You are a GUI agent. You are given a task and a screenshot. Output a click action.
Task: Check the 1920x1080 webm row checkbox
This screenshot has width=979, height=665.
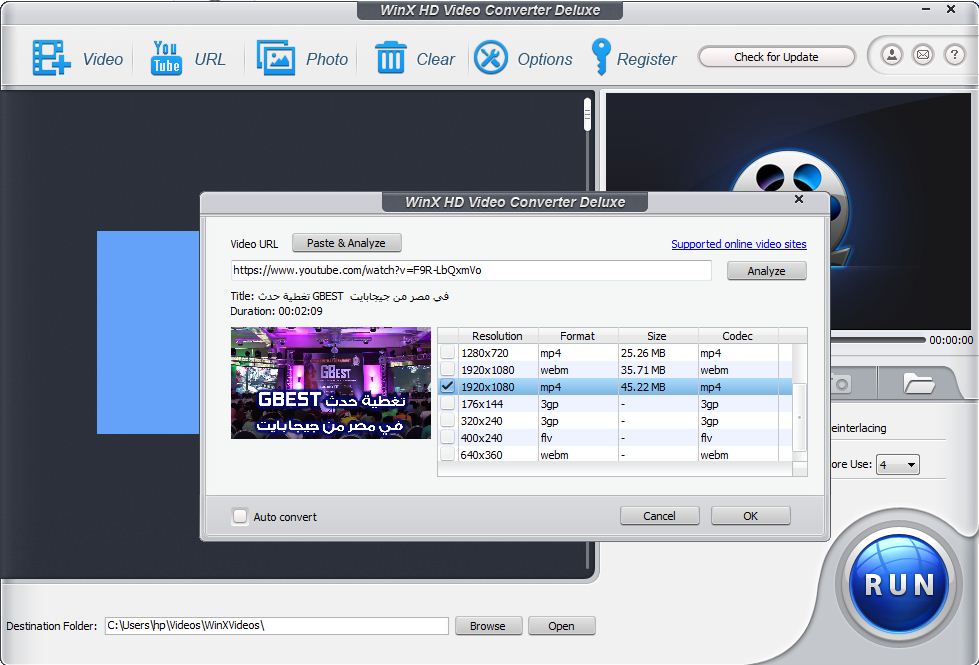pyautogui.click(x=447, y=370)
